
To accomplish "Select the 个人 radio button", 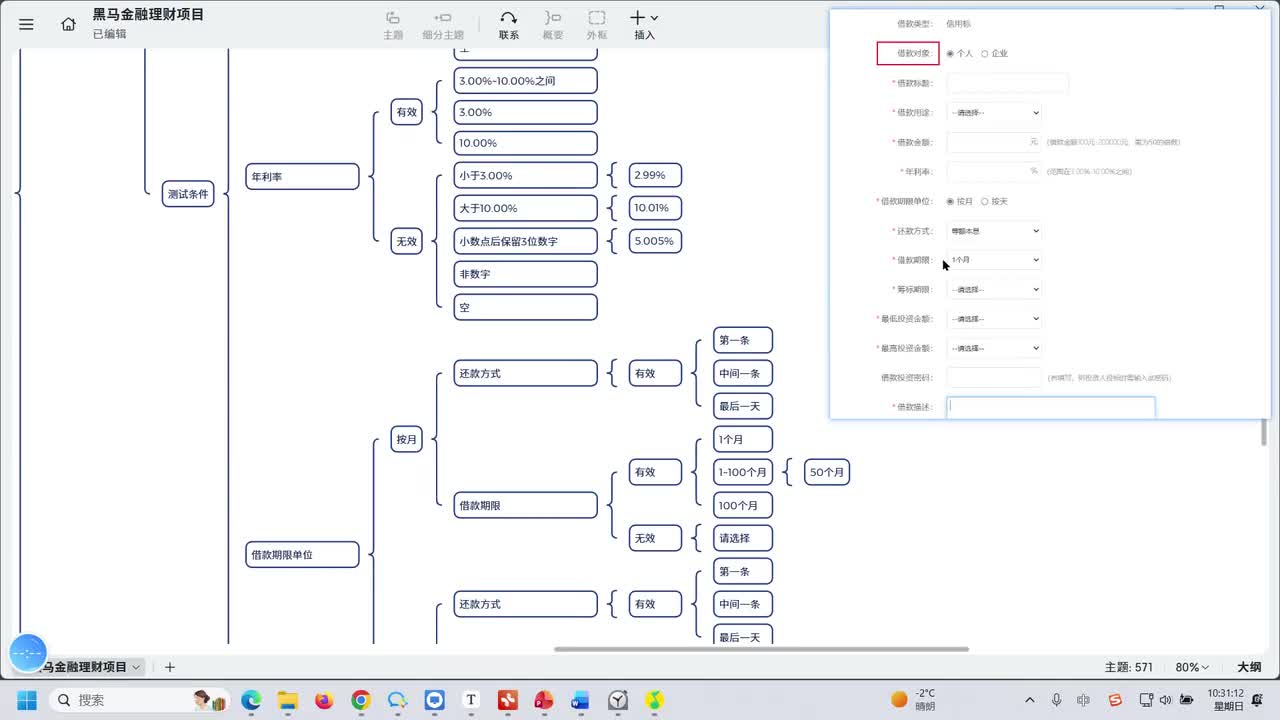I will click(950, 53).
